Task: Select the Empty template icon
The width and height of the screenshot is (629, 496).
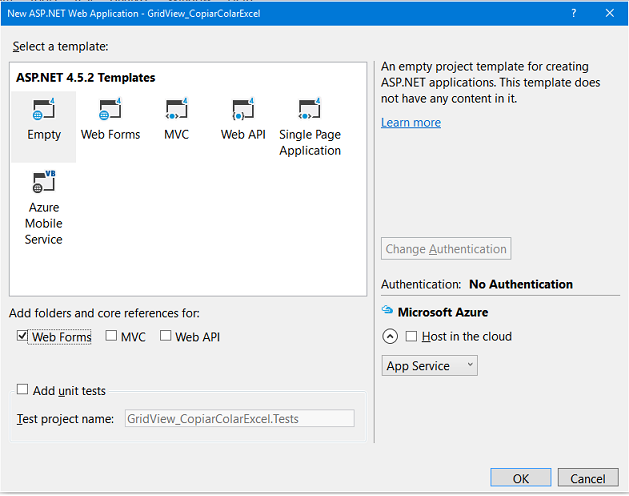Action: [x=43, y=109]
